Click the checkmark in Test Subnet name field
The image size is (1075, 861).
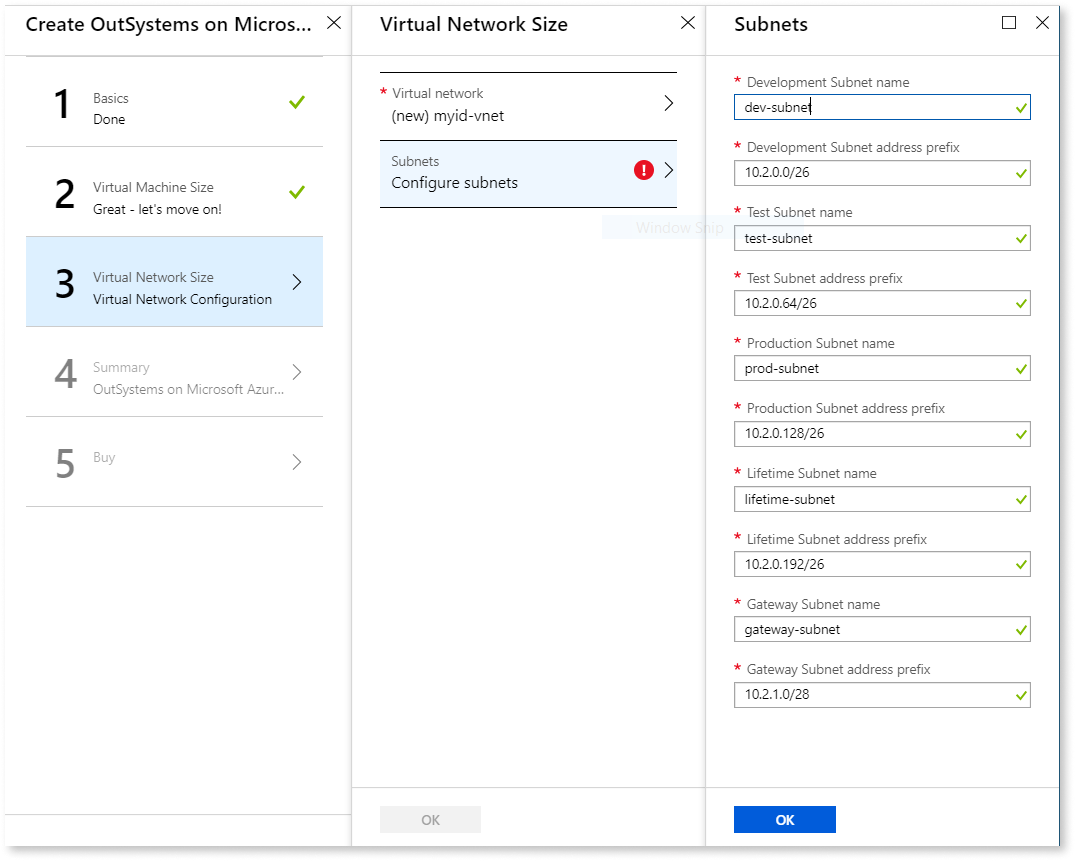tap(1019, 238)
